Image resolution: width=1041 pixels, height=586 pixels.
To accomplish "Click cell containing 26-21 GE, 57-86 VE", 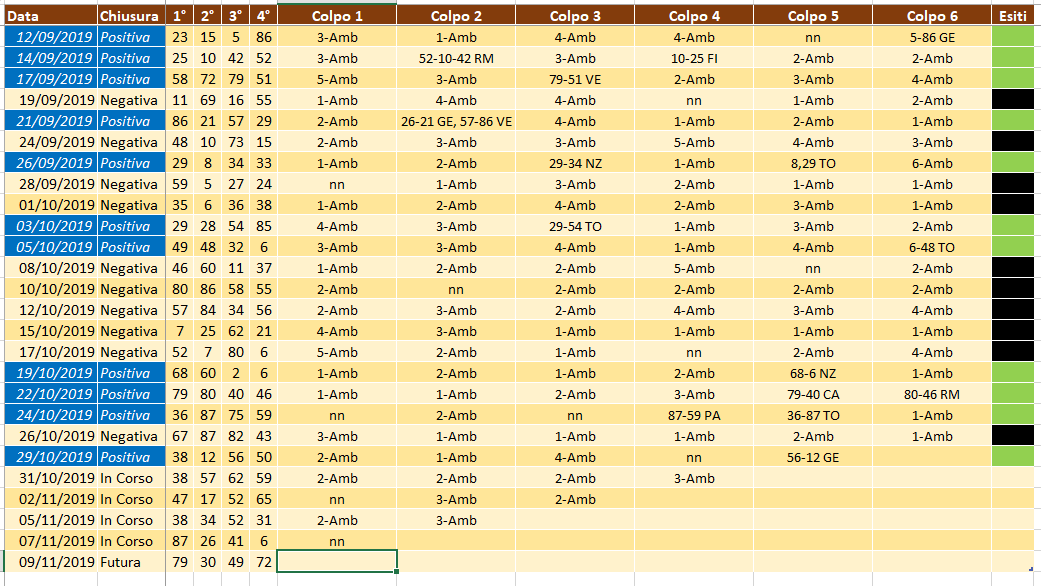I will point(456,121).
